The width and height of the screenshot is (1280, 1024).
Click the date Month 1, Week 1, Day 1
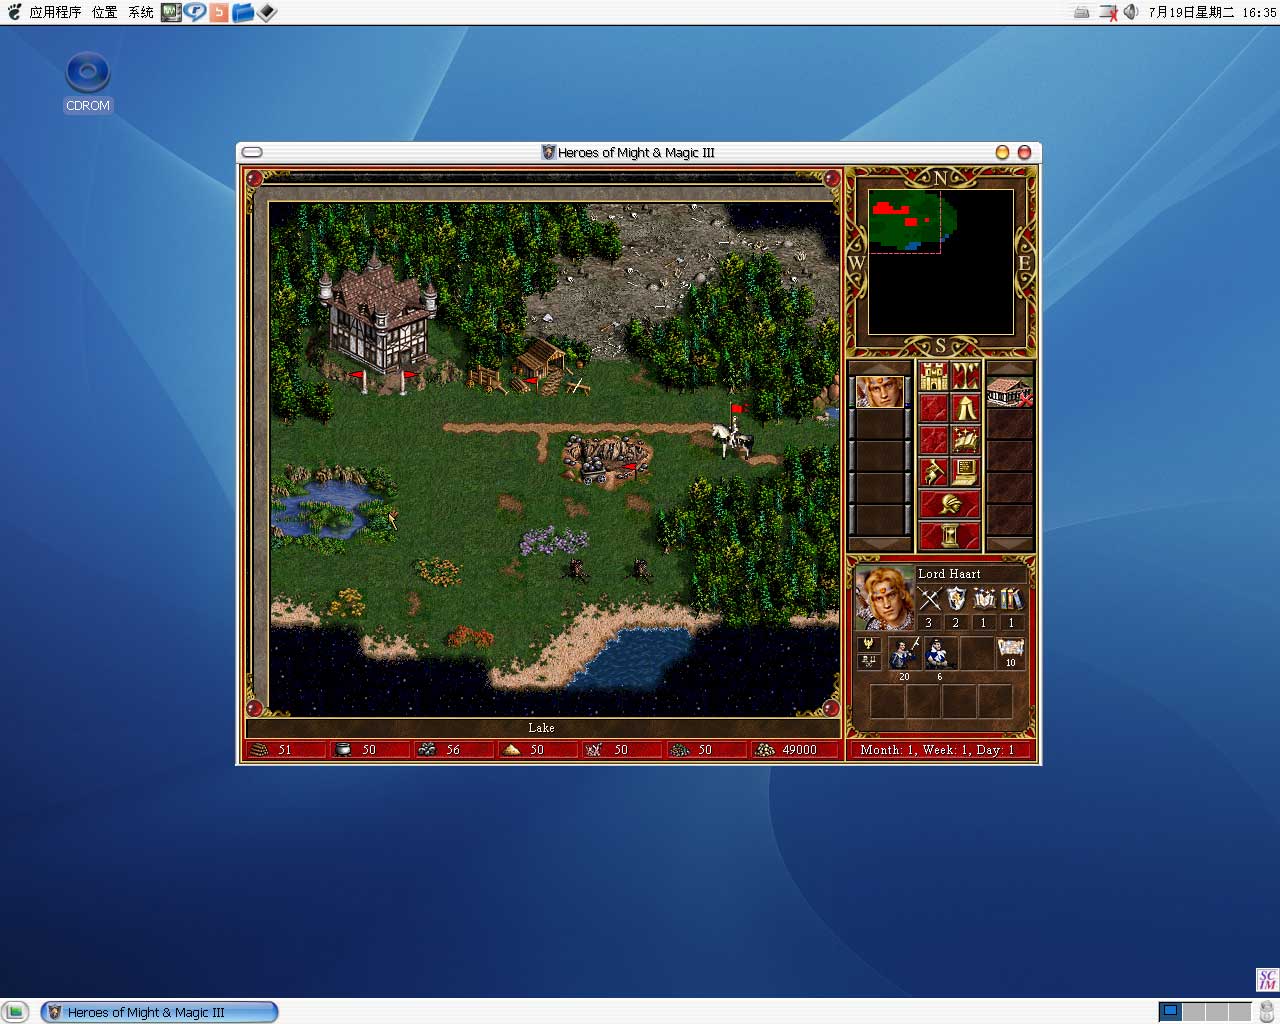pyautogui.click(x=937, y=749)
